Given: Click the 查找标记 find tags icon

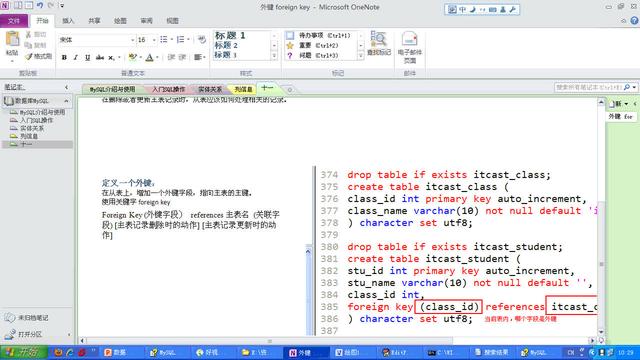Looking at the screenshot, I should (x=379, y=43).
